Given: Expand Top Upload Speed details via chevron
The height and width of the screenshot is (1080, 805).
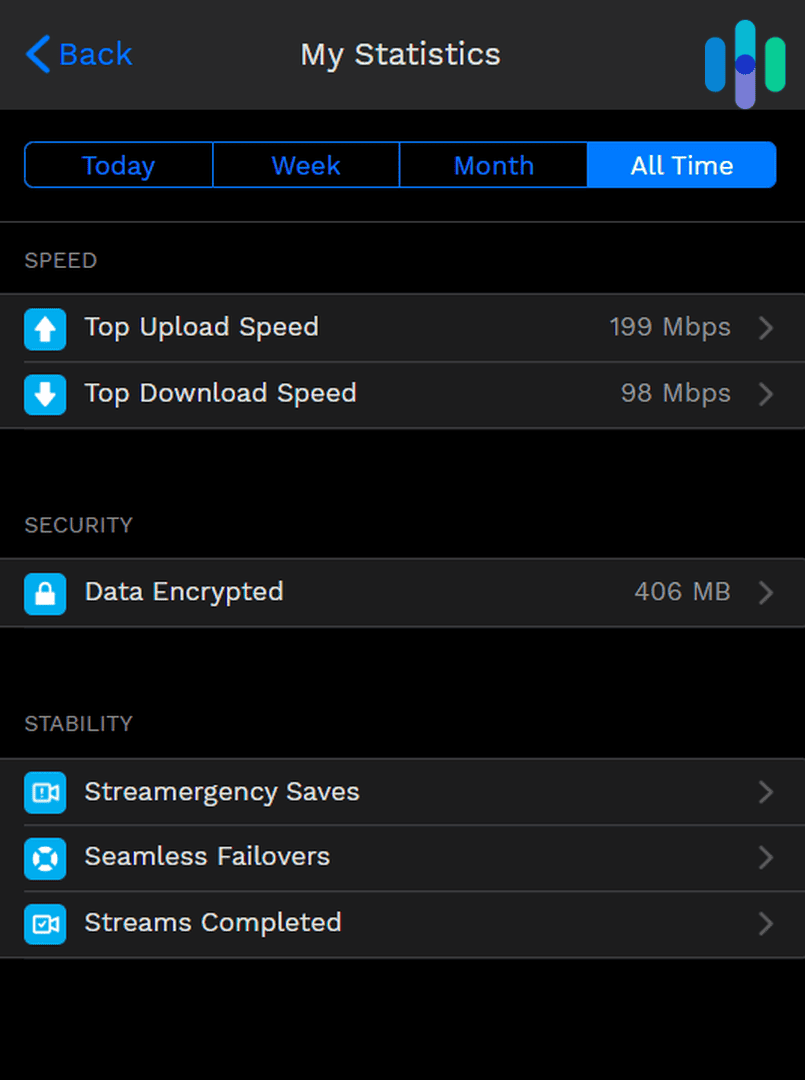Looking at the screenshot, I should pyautogui.click(x=765, y=327).
